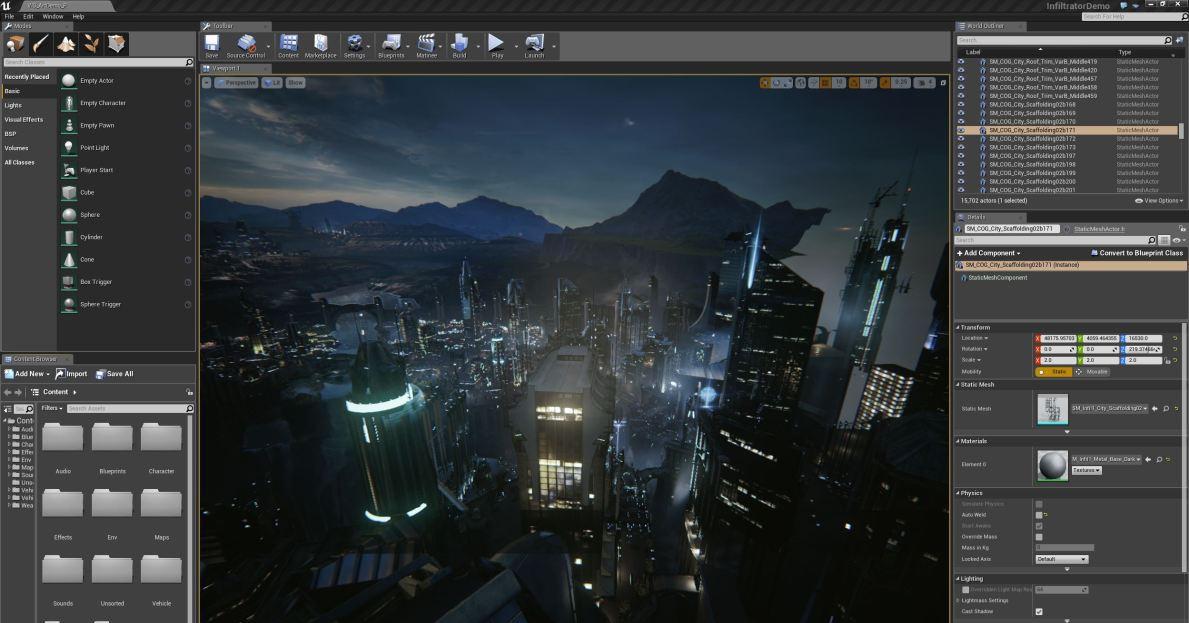Toggle visibility of SM_COG_City_Scaffolding02b168
This screenshot has height=623, width=1189.
(x=961, y=105)
